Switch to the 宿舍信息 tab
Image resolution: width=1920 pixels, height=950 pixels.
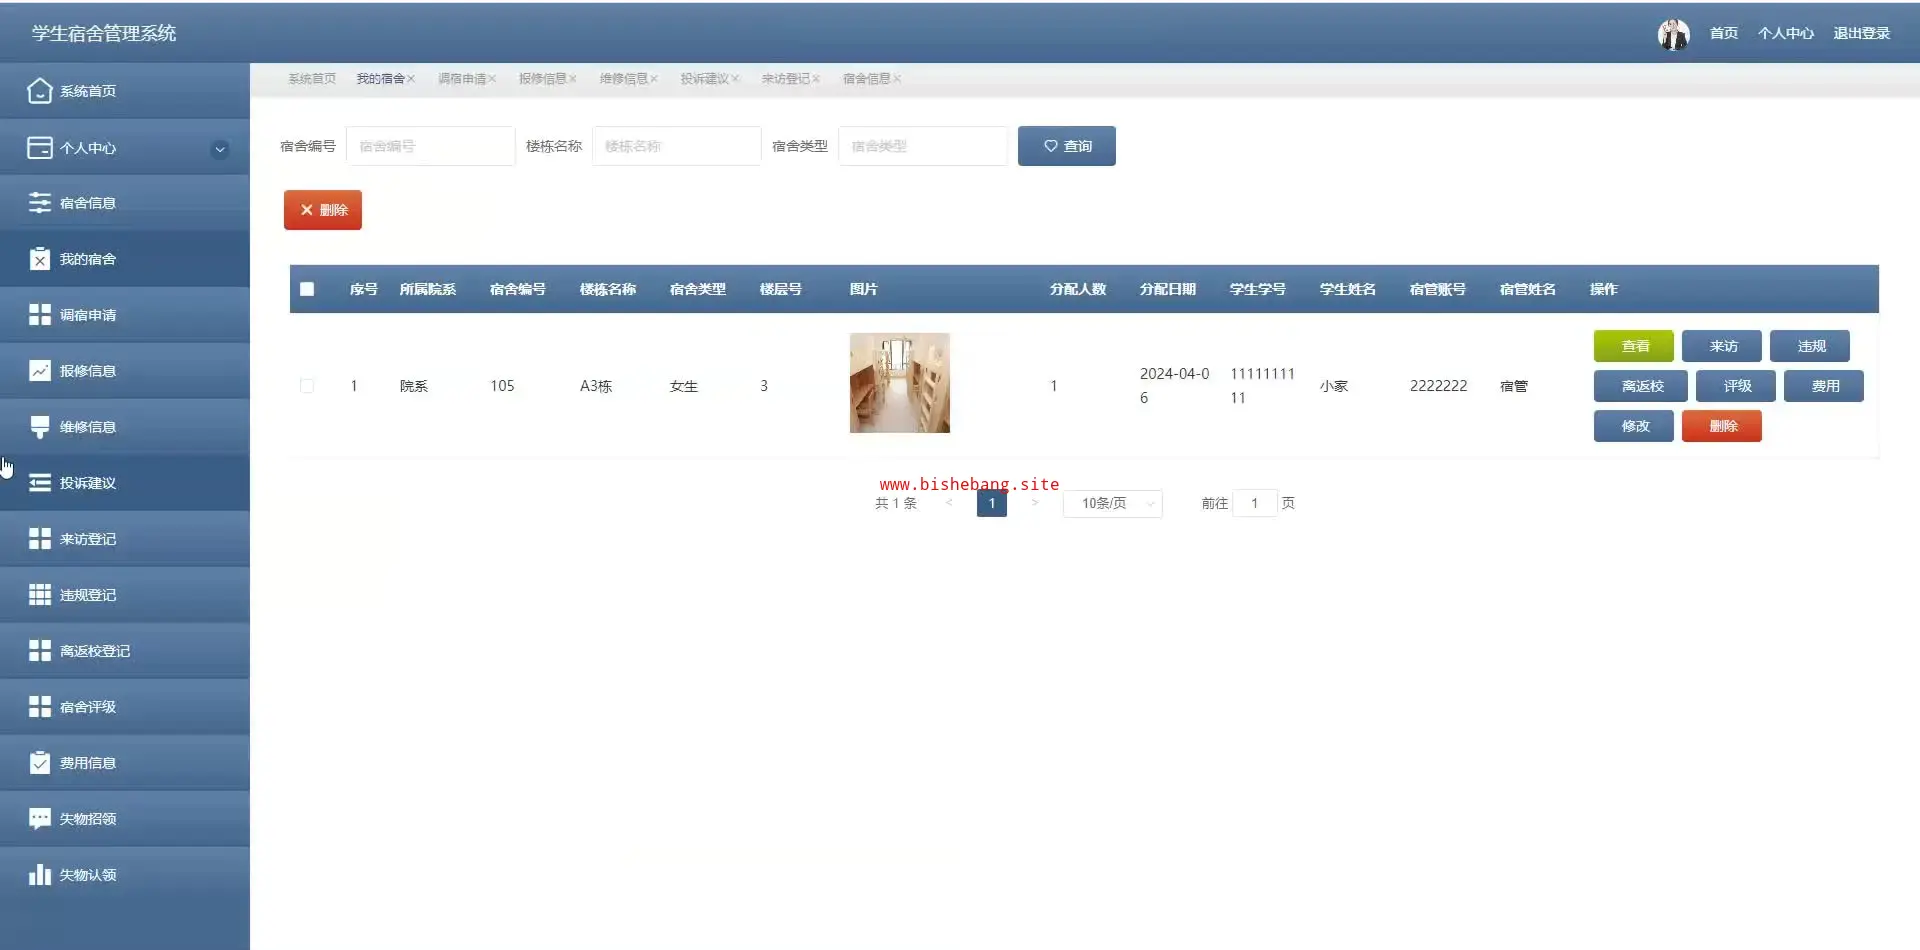(866, 79)
